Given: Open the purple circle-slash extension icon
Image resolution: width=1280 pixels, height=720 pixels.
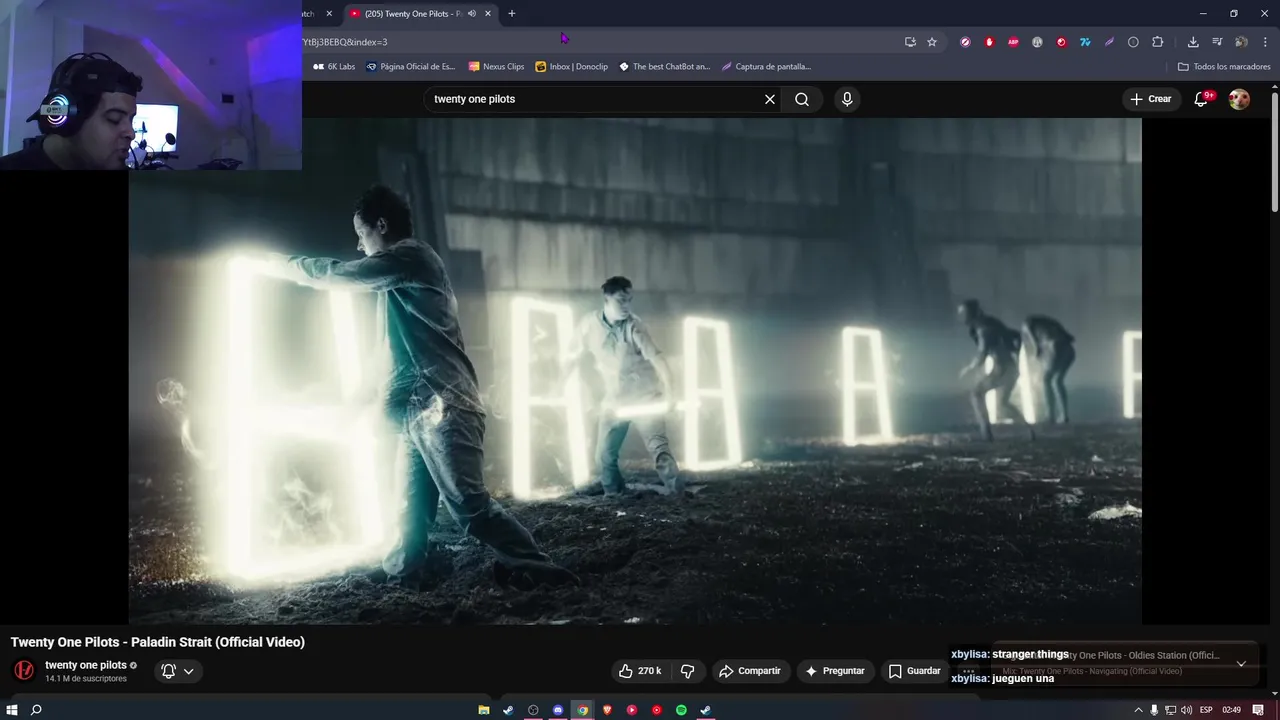Looking at the screenshot, I should click(x=965, y=42).
